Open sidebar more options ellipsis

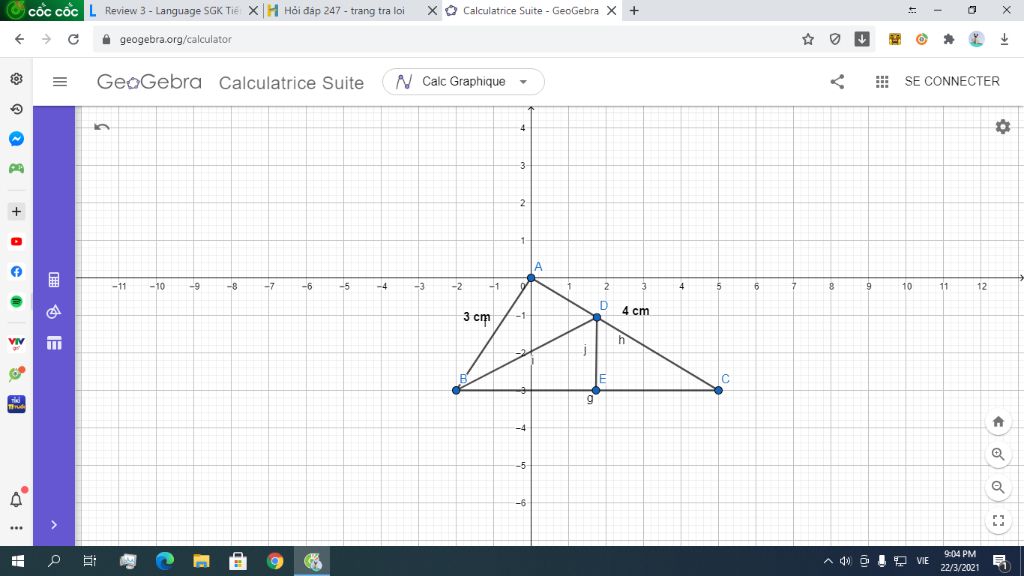(16, 528)
